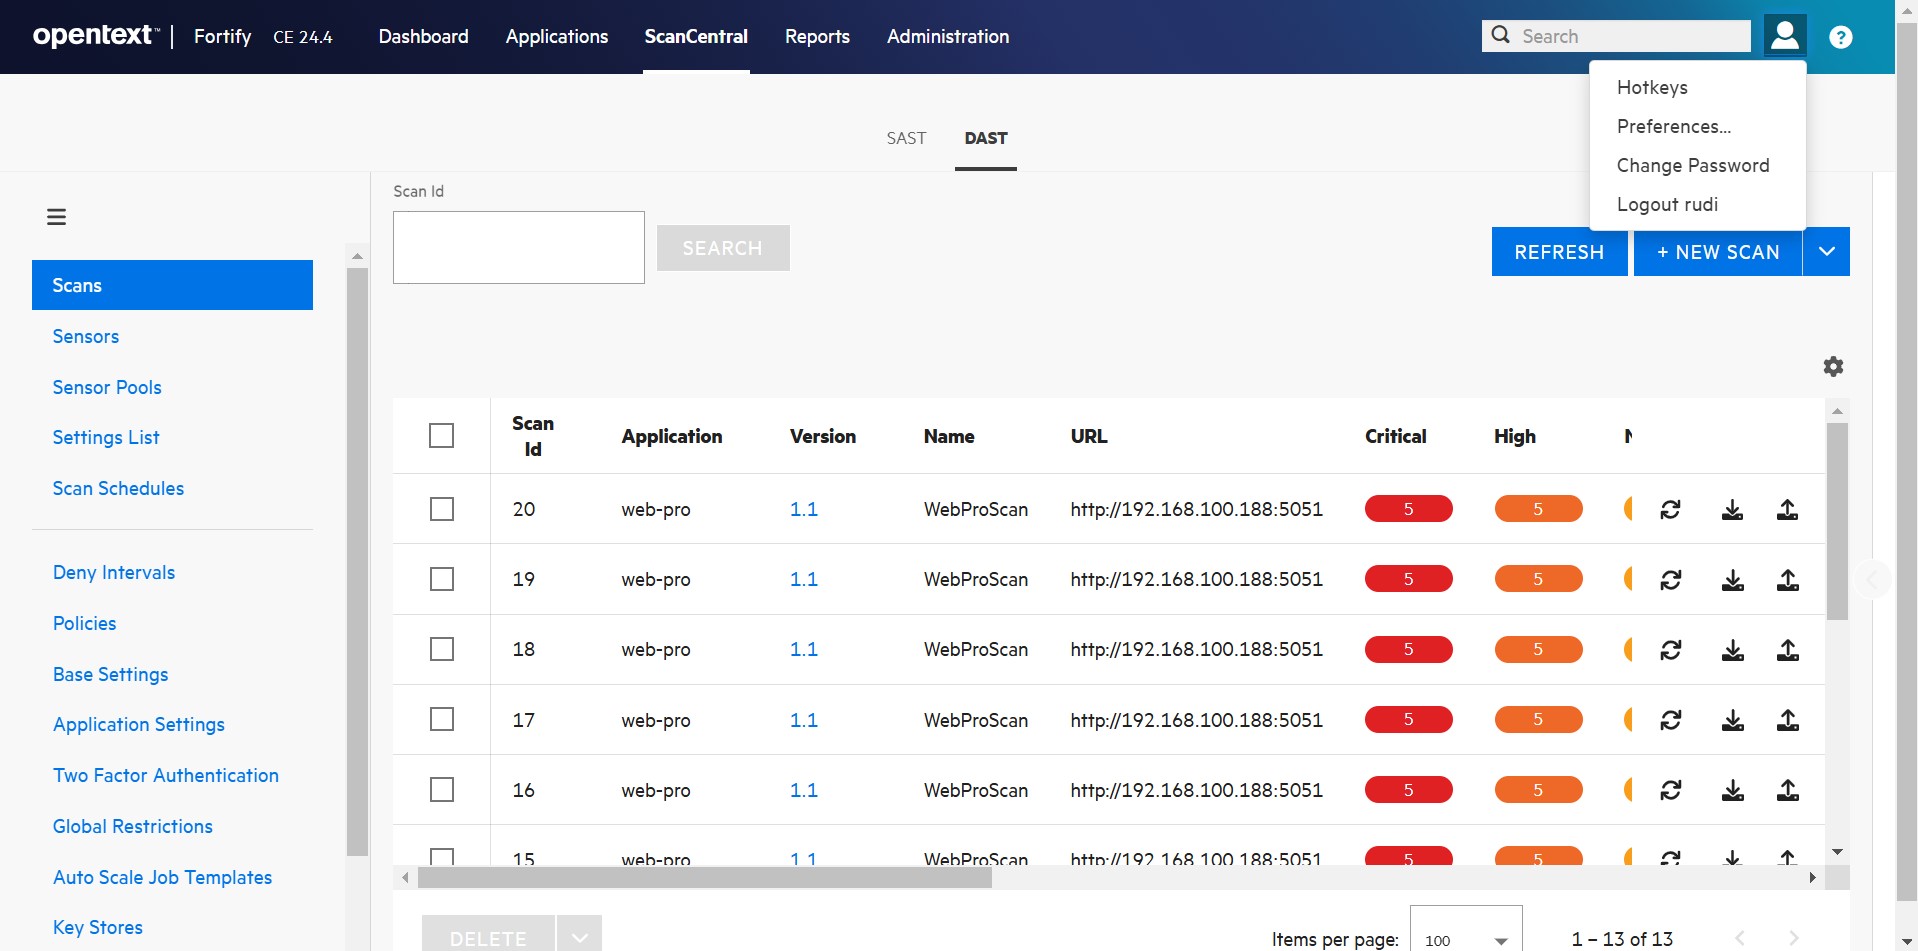The width and height of the screenshot is (1918, 951).
Task: Open the Items per page dropdown
Action: point(1465,939)
